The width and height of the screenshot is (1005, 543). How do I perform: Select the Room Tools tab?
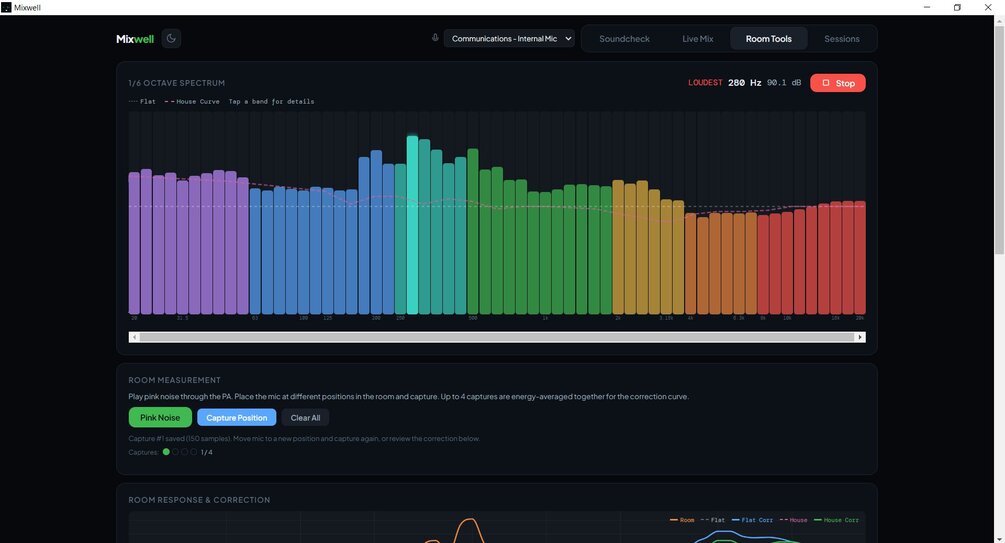click(768, 38)
